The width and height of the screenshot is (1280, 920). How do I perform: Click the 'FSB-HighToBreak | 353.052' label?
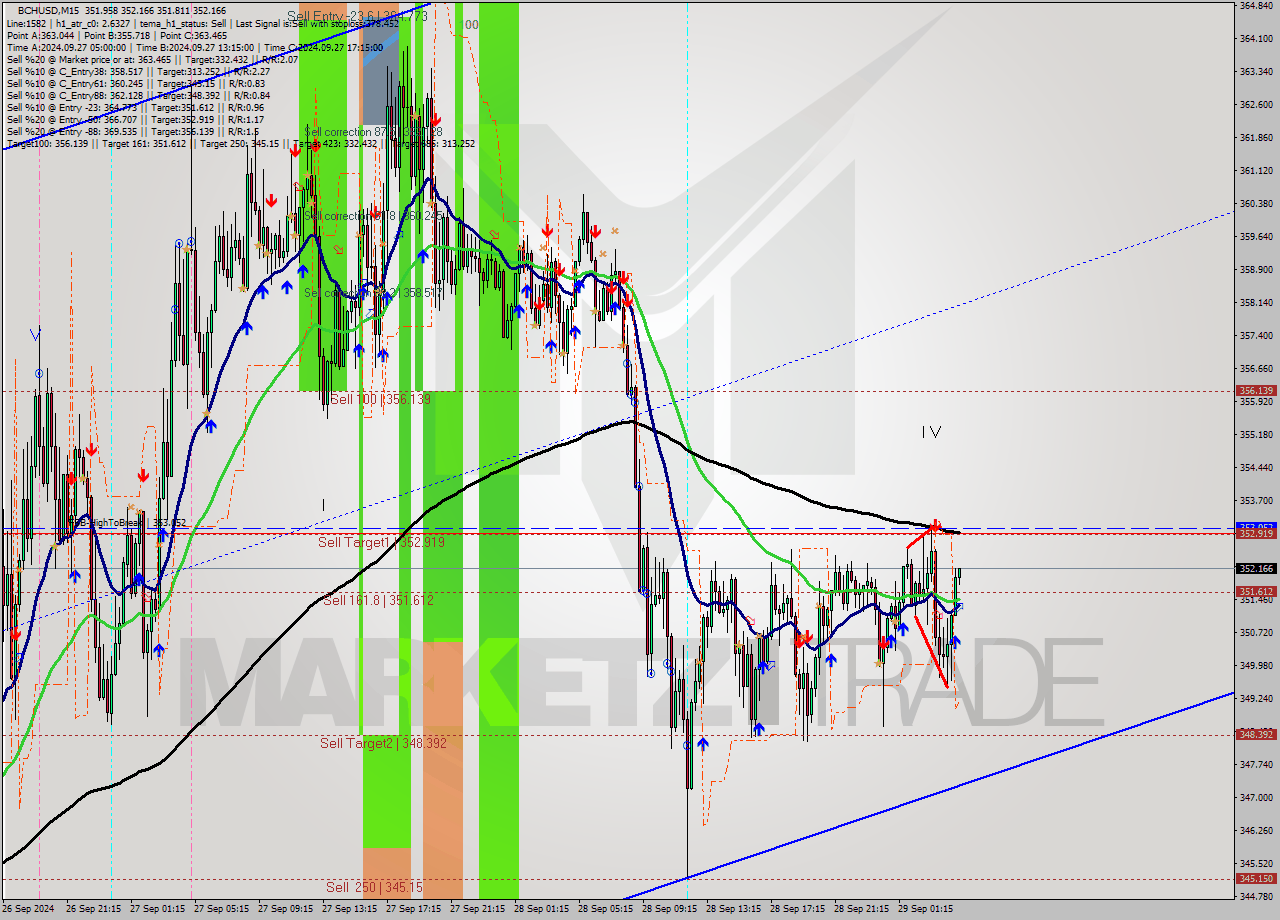pos(128,522)
